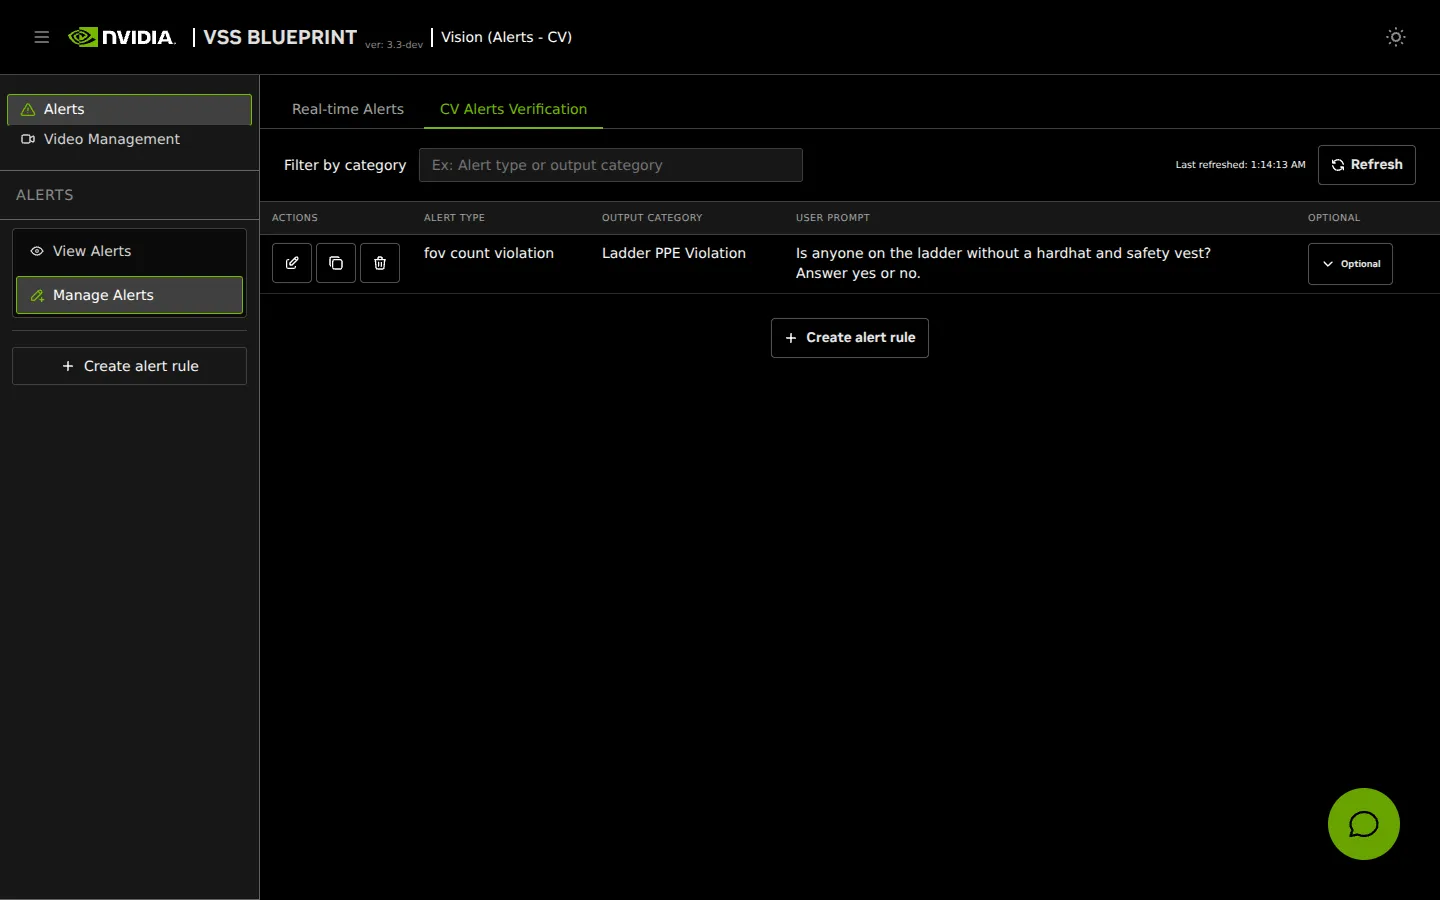
Task: Click sidebar Create alert rule button
Action: [x=129, y=366]
